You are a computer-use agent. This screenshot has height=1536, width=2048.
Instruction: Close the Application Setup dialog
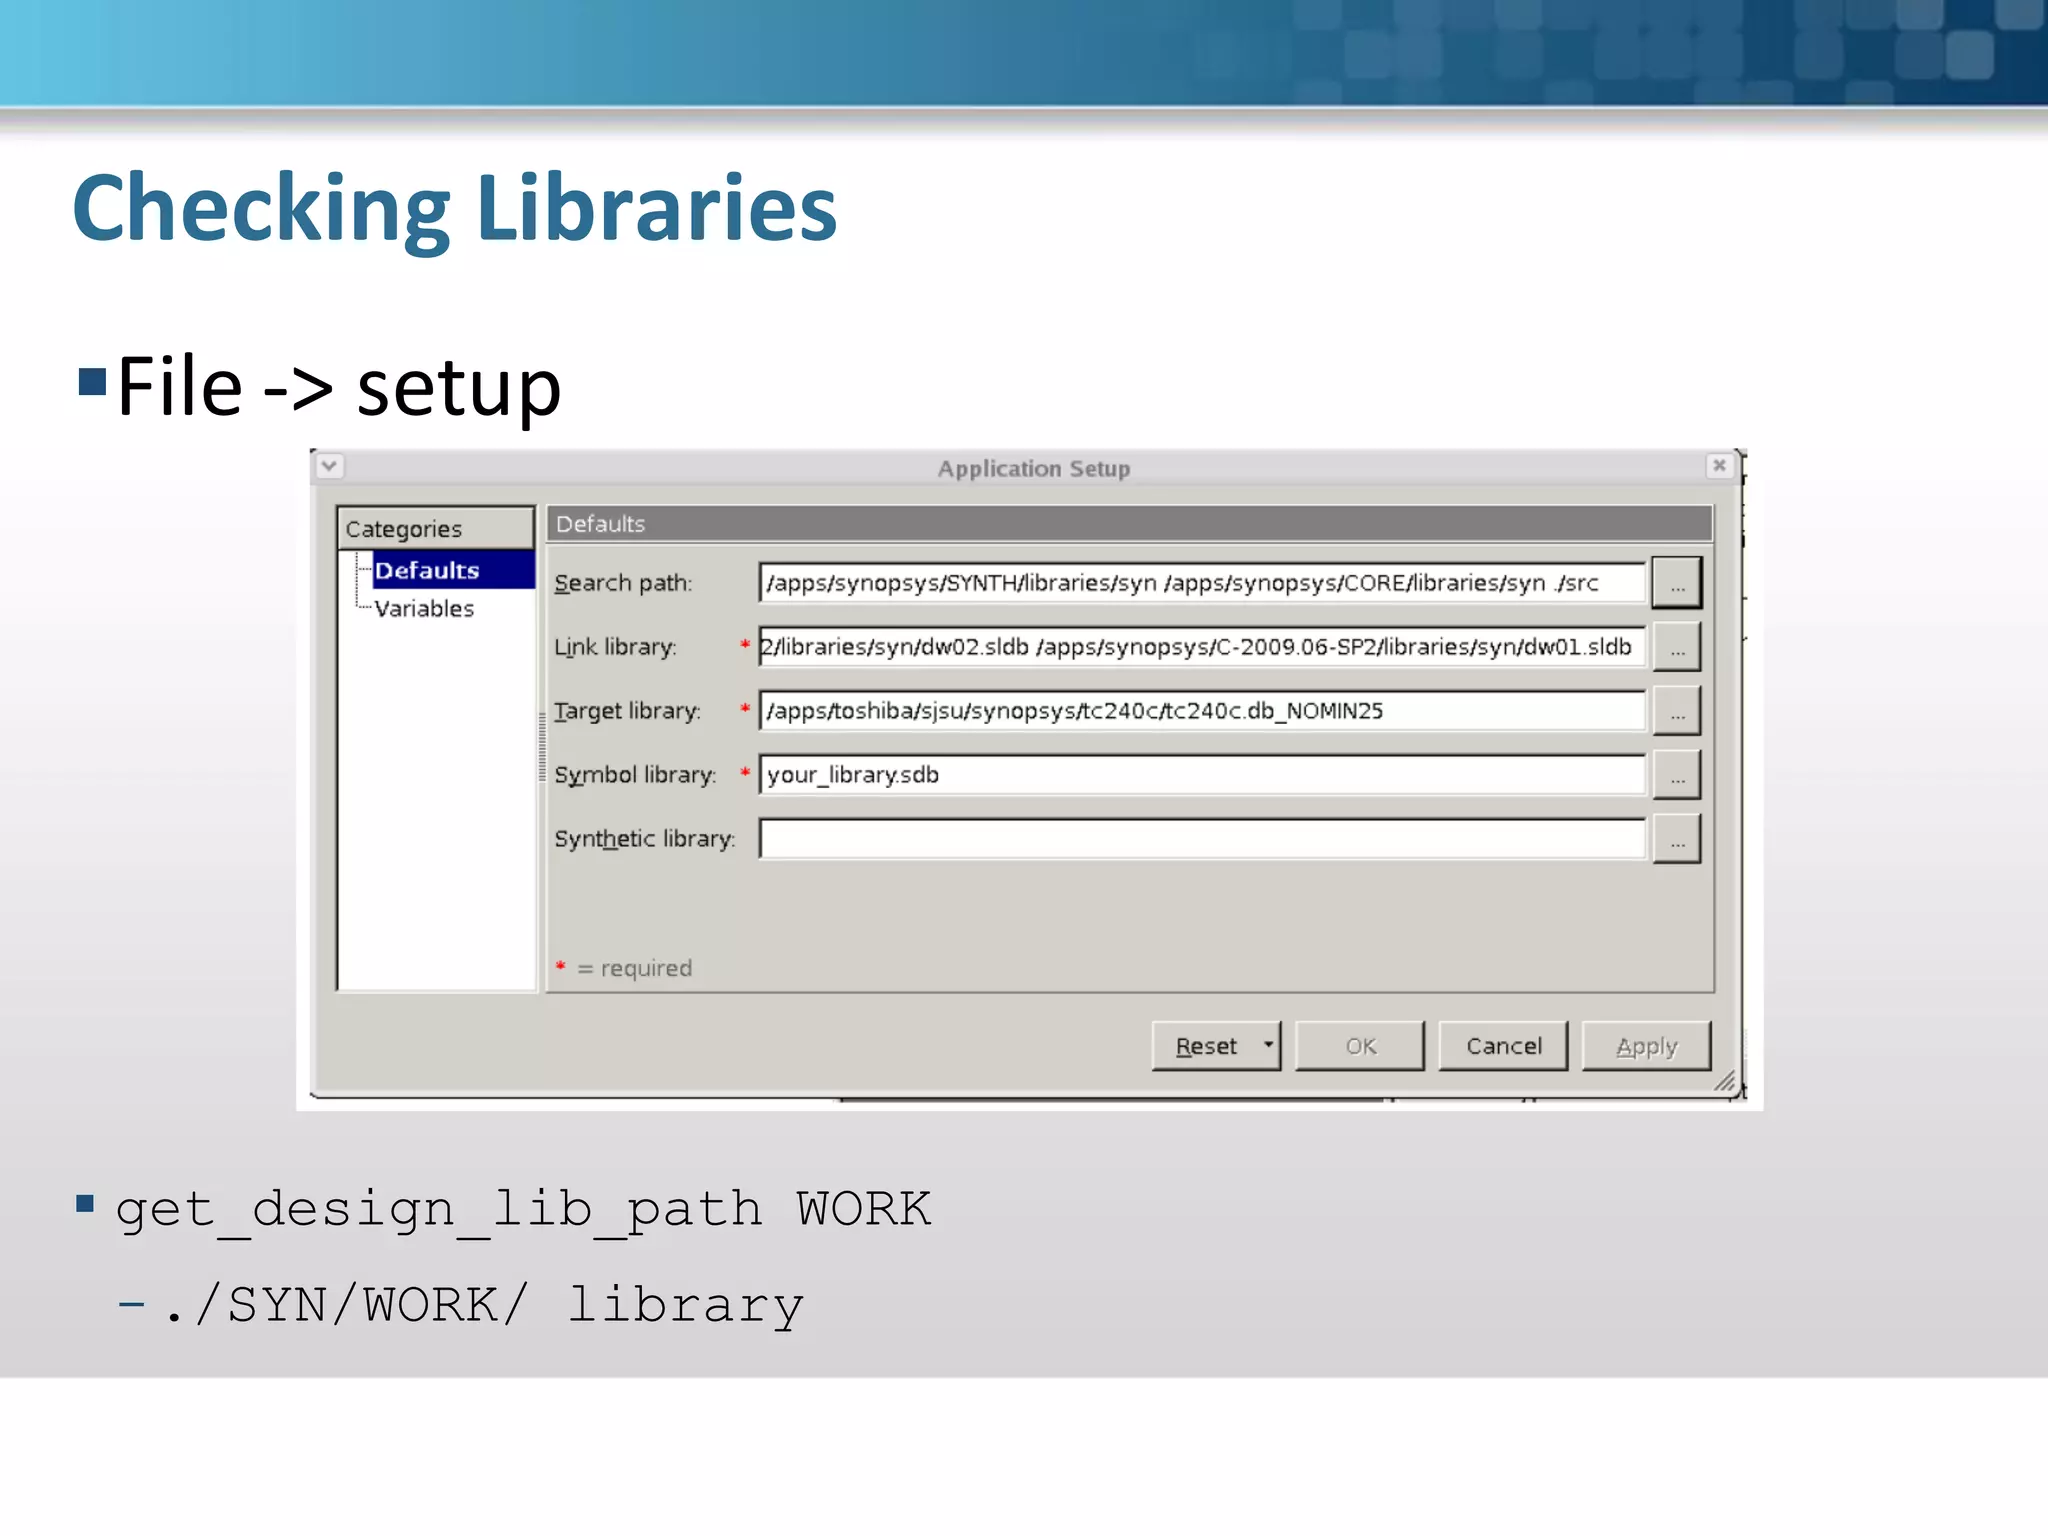(1719, 466)
